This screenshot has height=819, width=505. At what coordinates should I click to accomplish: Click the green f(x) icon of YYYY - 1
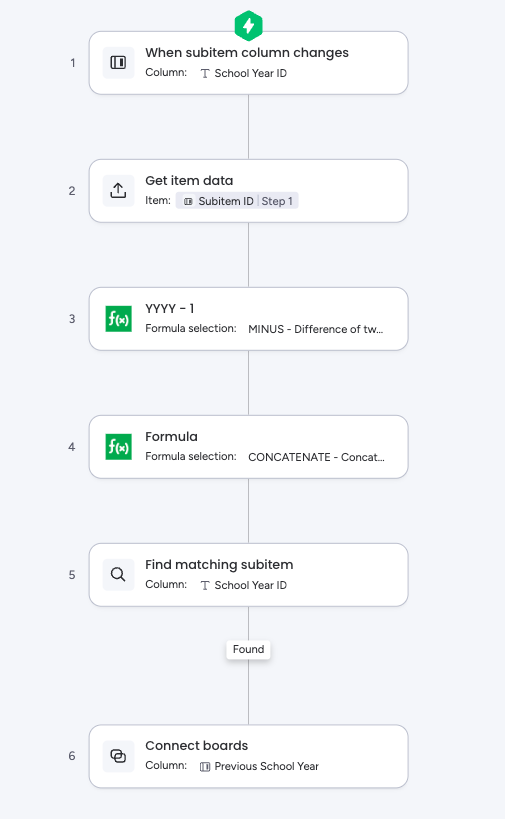119,319
